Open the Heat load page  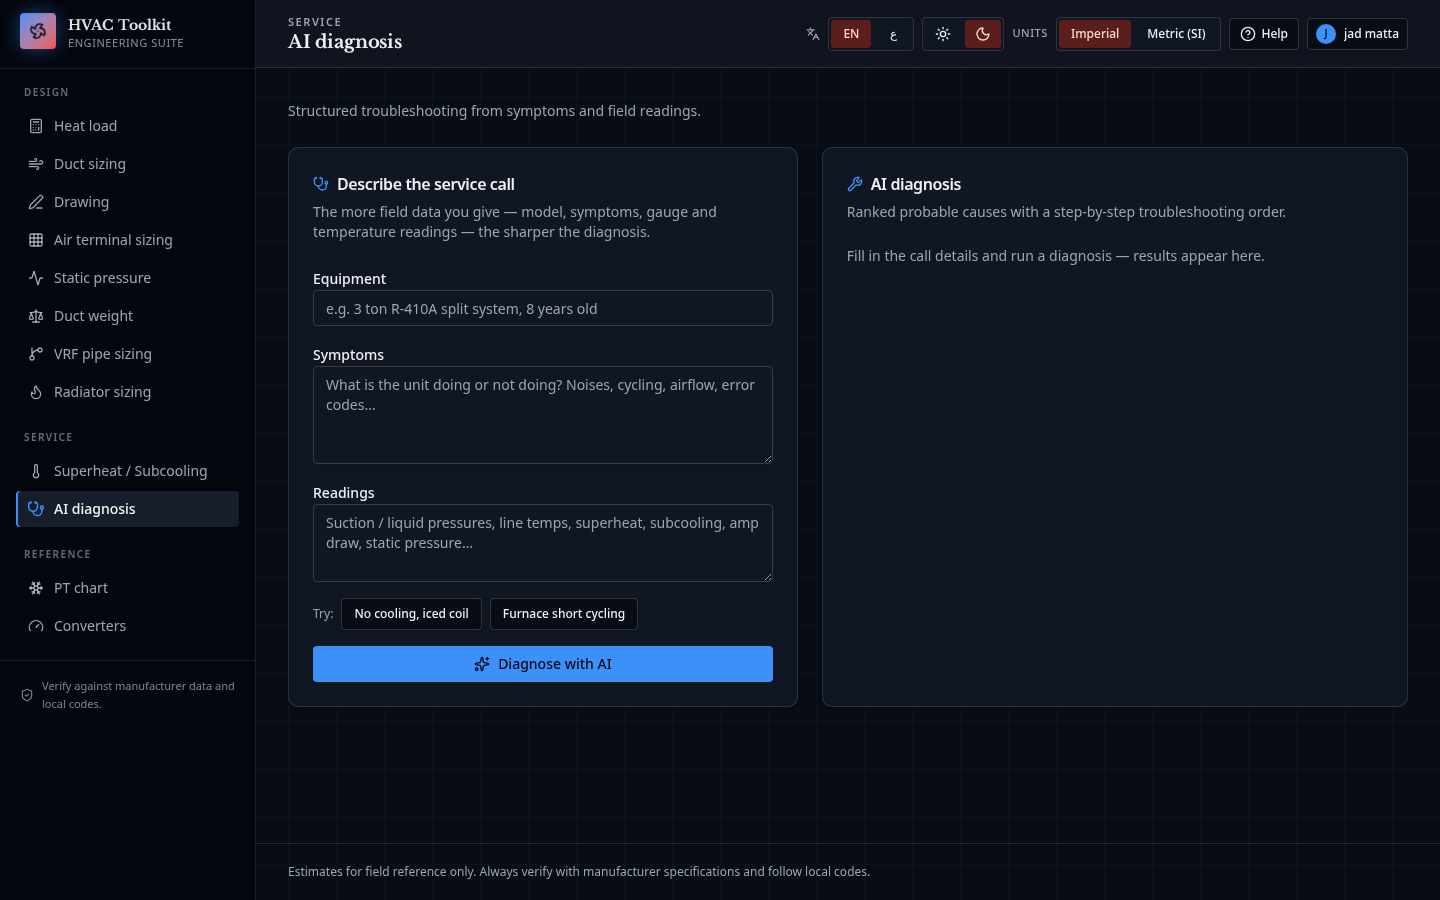tap(128, 126)
